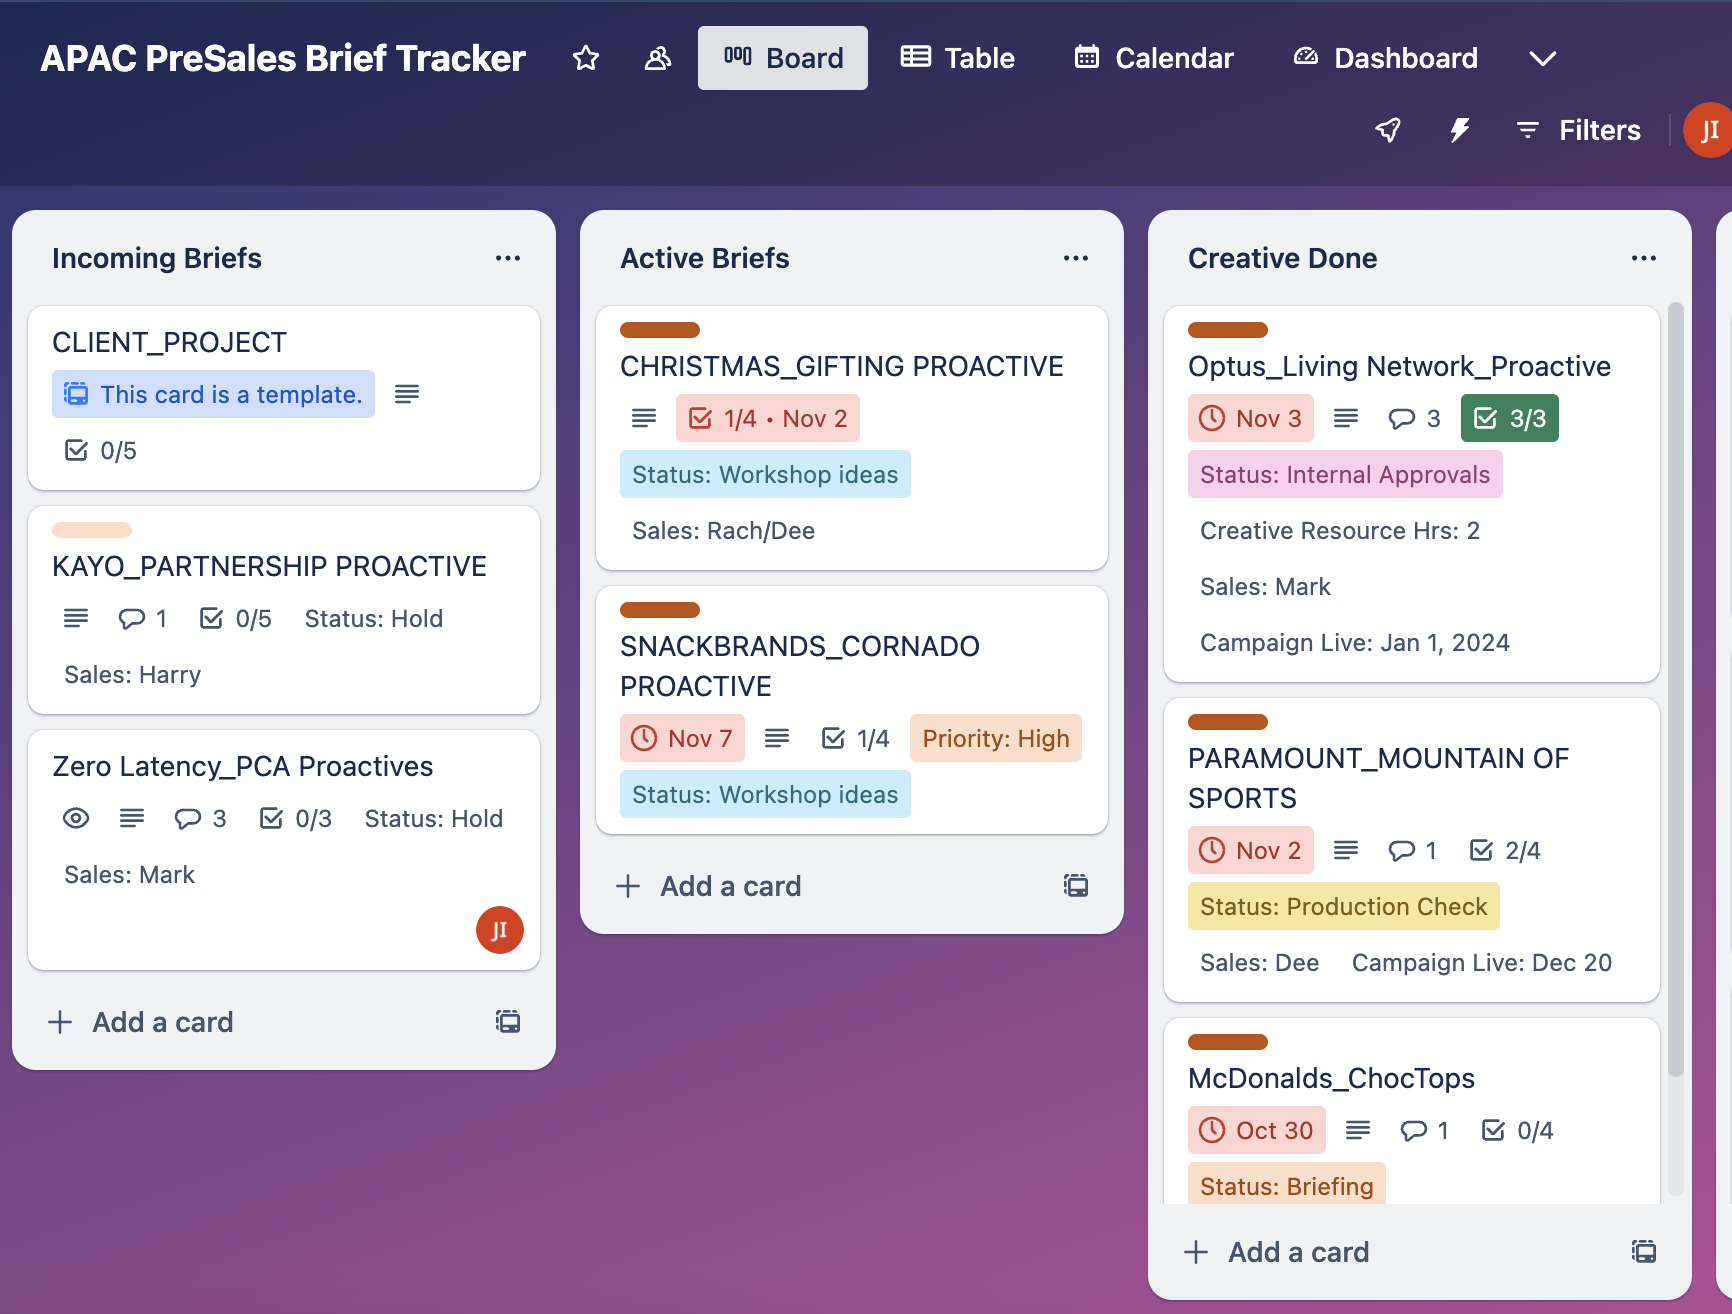Open JI member avatar in header
Viewport: 1732px width, 1314px height.
1708,130
